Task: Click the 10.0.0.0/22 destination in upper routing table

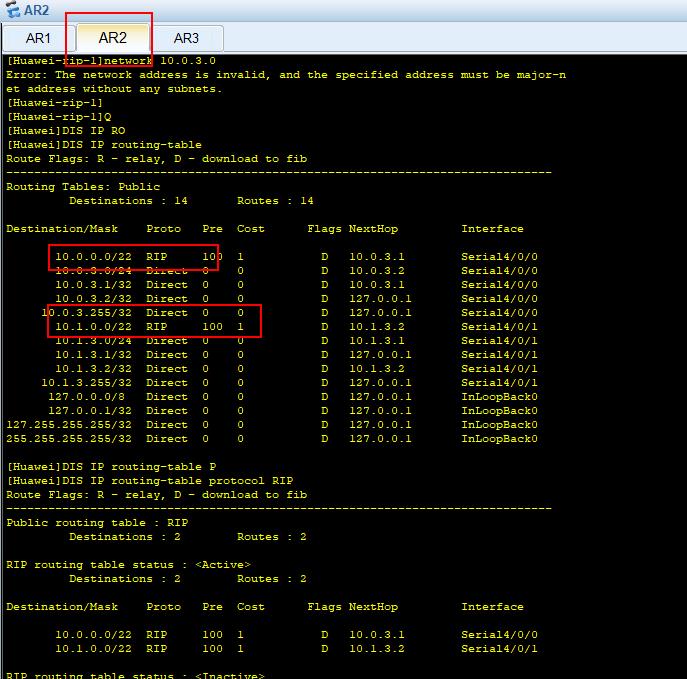Action: pos(93,257)
